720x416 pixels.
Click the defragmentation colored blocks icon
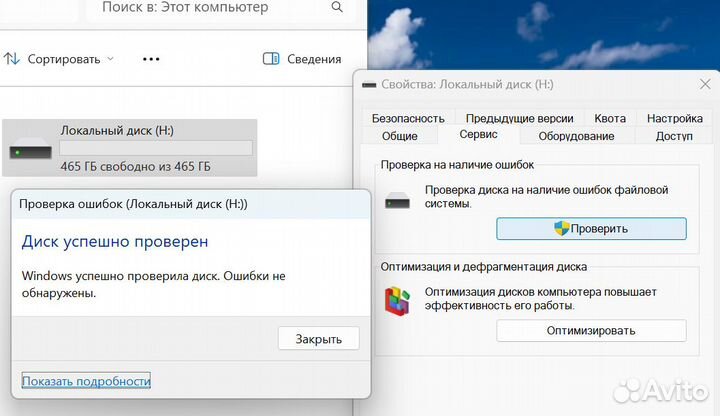pos(397,301)
